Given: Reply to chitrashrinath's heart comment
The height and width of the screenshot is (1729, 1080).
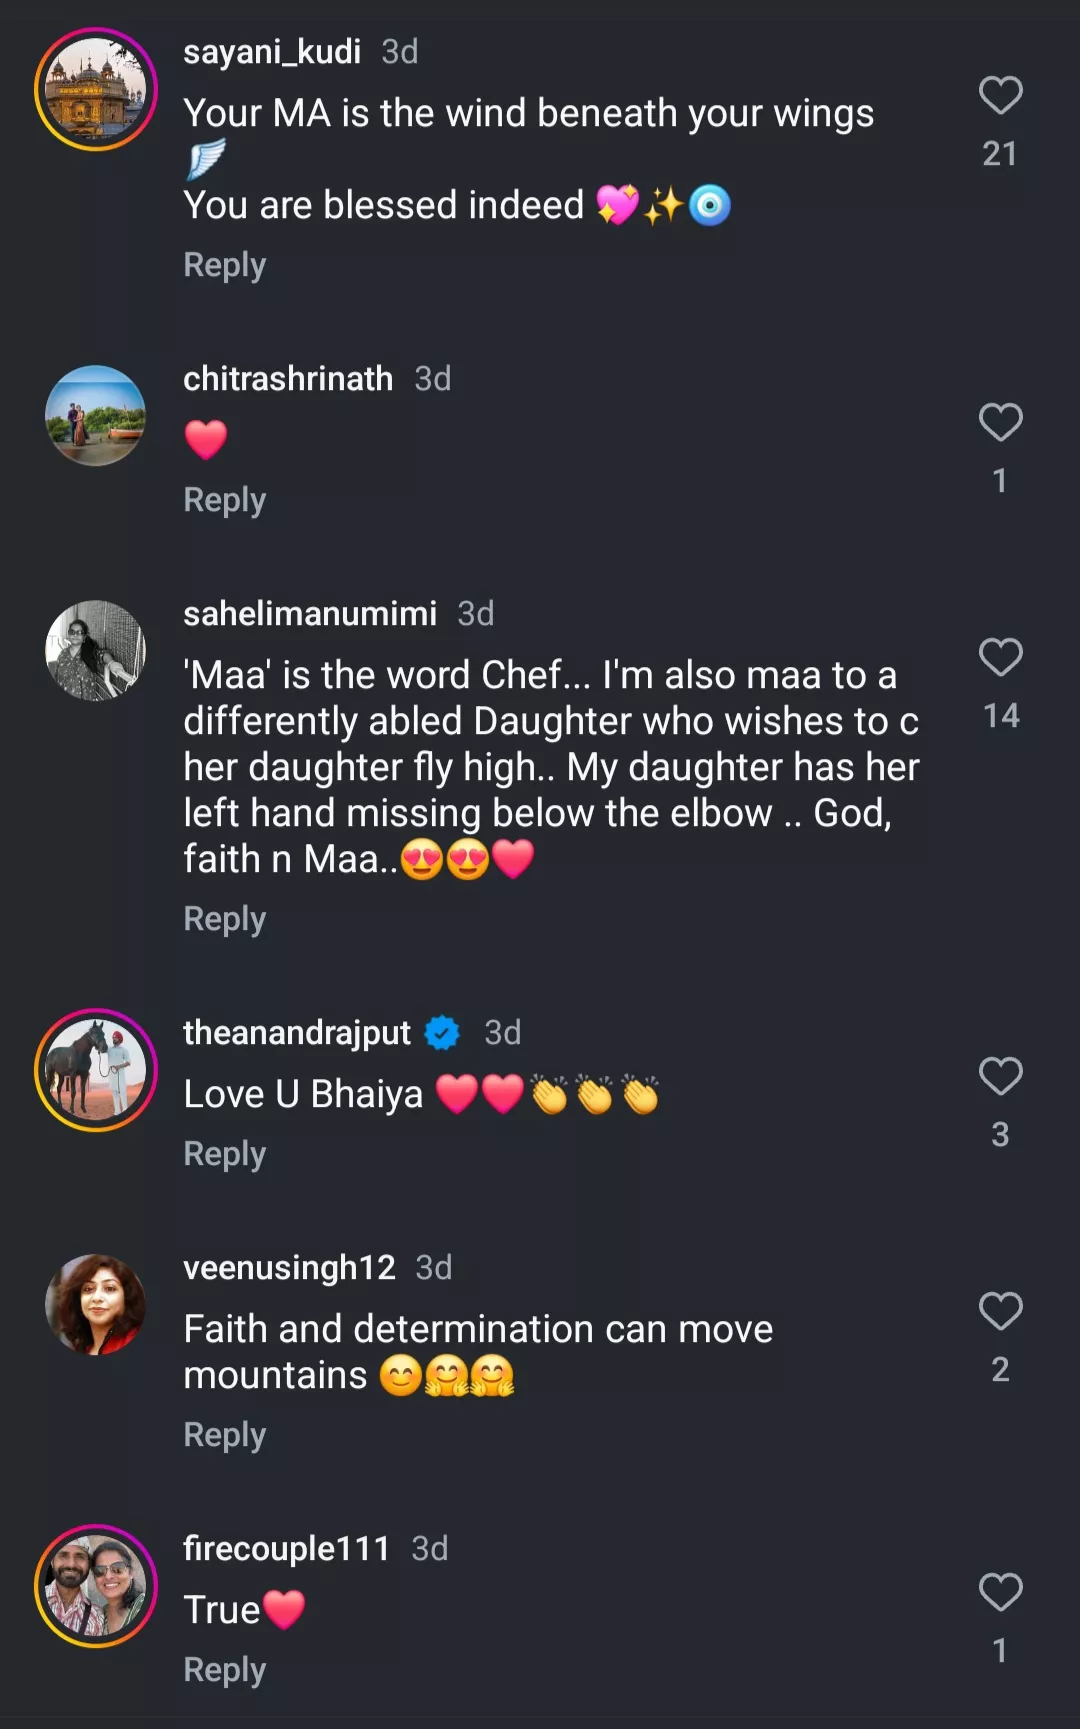Looking at the screenshot, I should pos(225,501).
